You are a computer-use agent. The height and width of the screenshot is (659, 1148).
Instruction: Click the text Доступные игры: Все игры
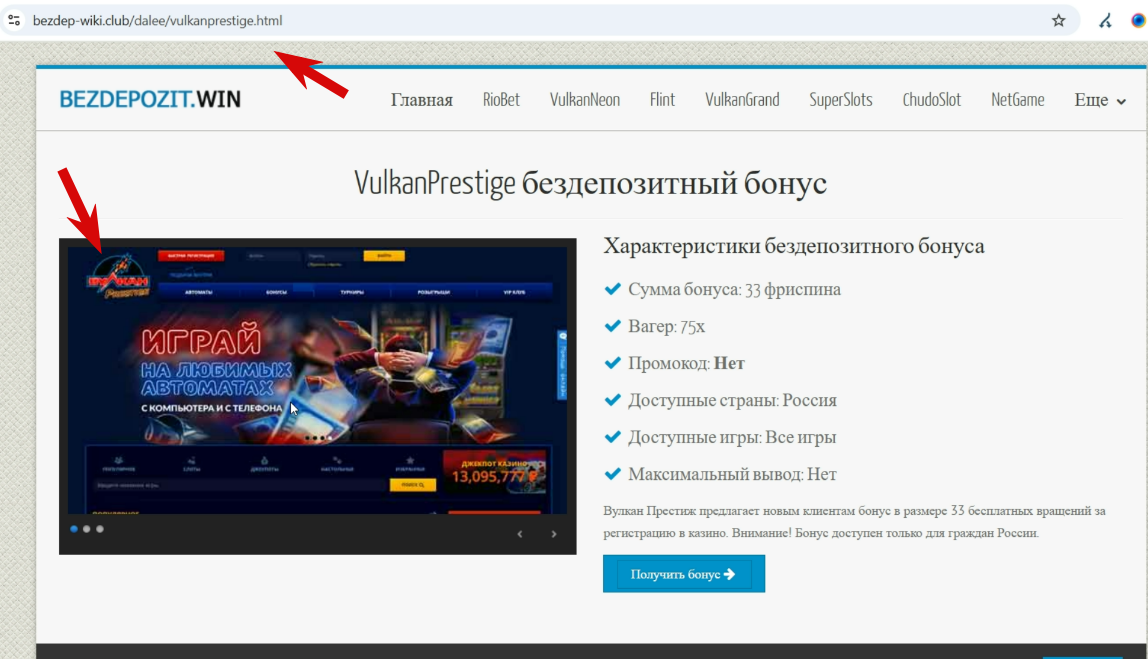pyautogui.click(x=732, y=437)
